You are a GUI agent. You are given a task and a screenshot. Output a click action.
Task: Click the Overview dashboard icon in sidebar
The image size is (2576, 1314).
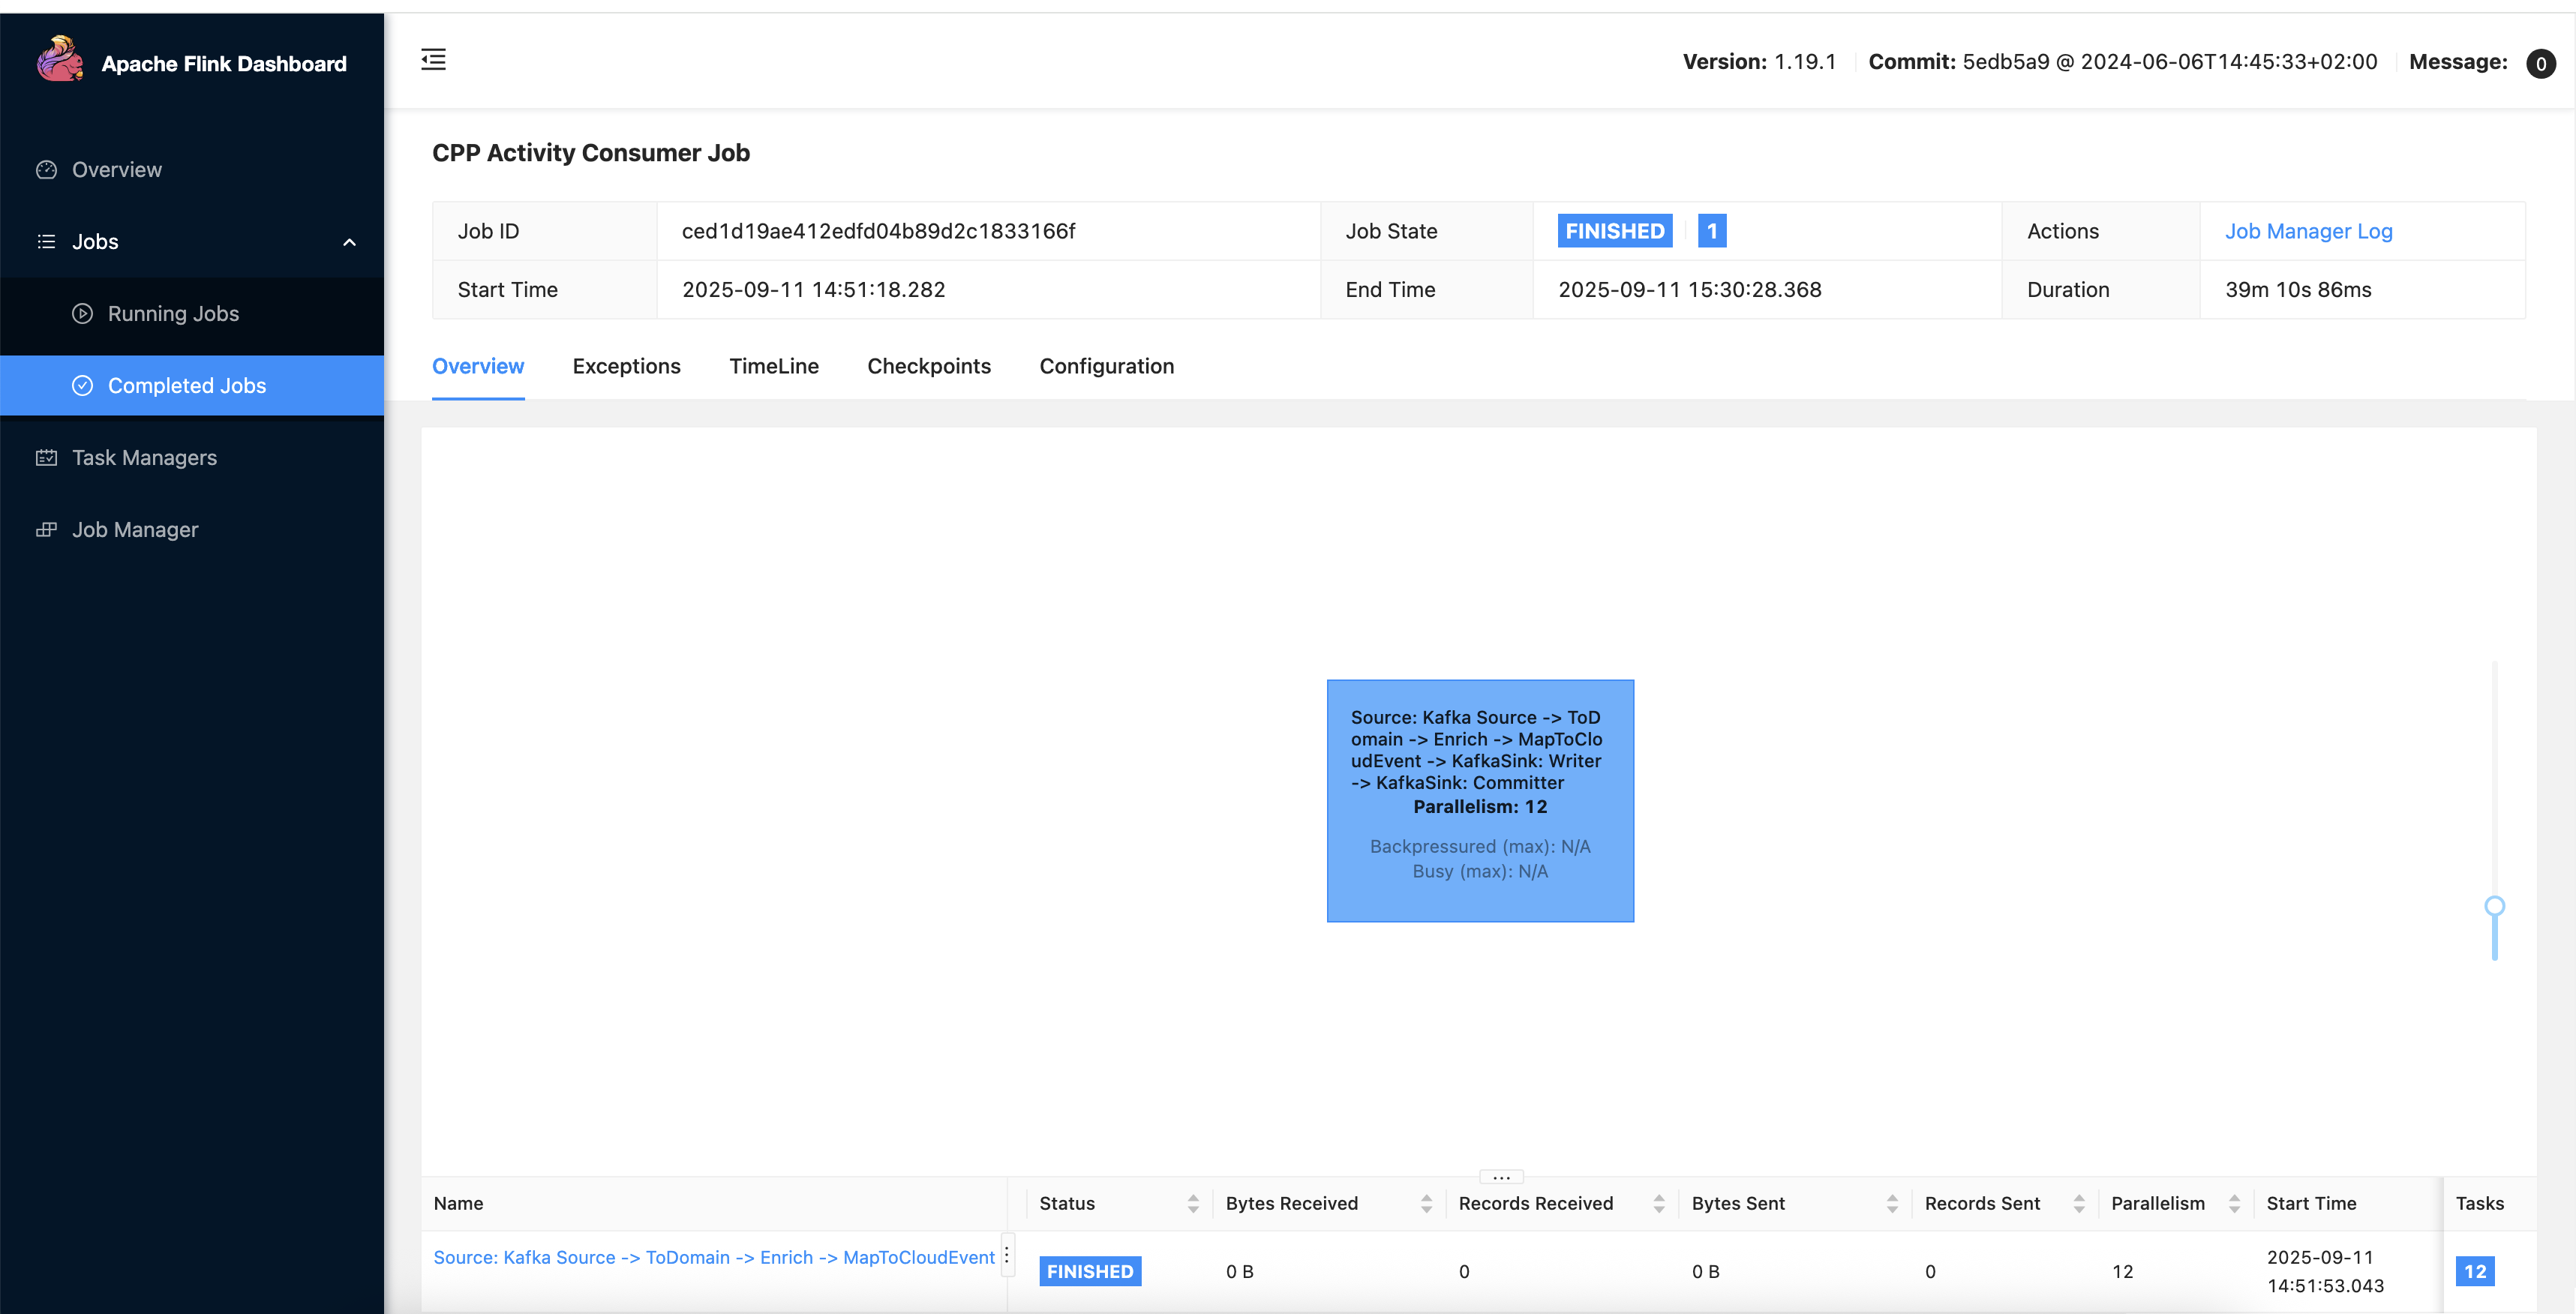pyautogui.click(x=46, y=170)
